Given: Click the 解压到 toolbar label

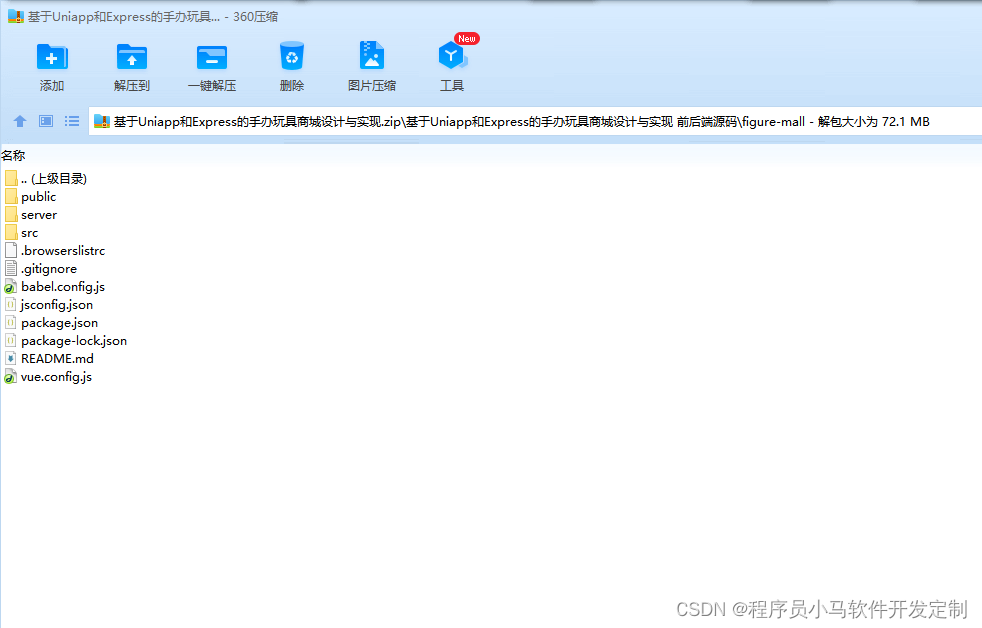Looking at the screenshot, I should tap(132, 86).
